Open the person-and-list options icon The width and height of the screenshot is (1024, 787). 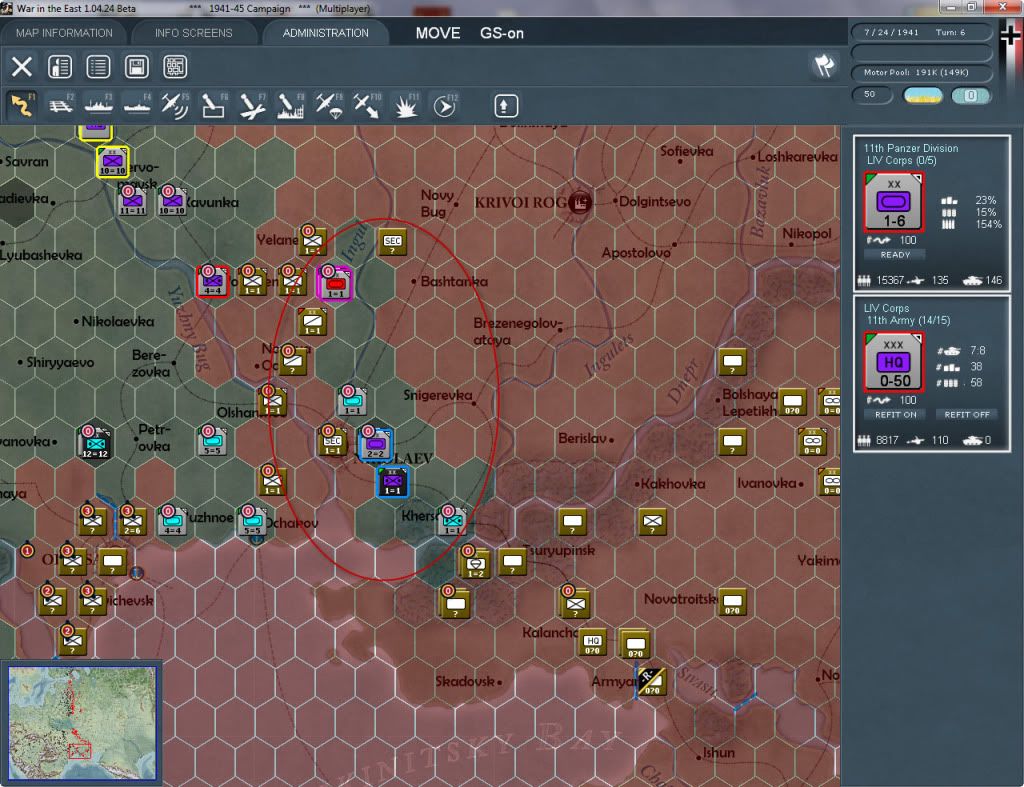click(x=60, y=67)
